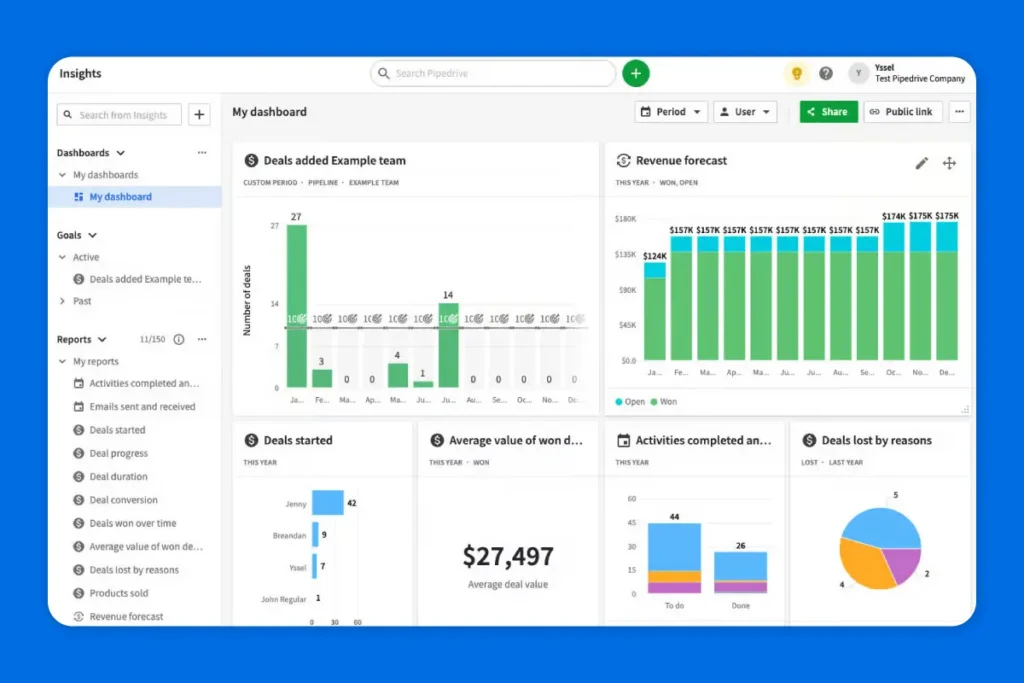Screen dimensions: 1024x683
Task: Toggle the Open legend item
Action: [630, 402]
